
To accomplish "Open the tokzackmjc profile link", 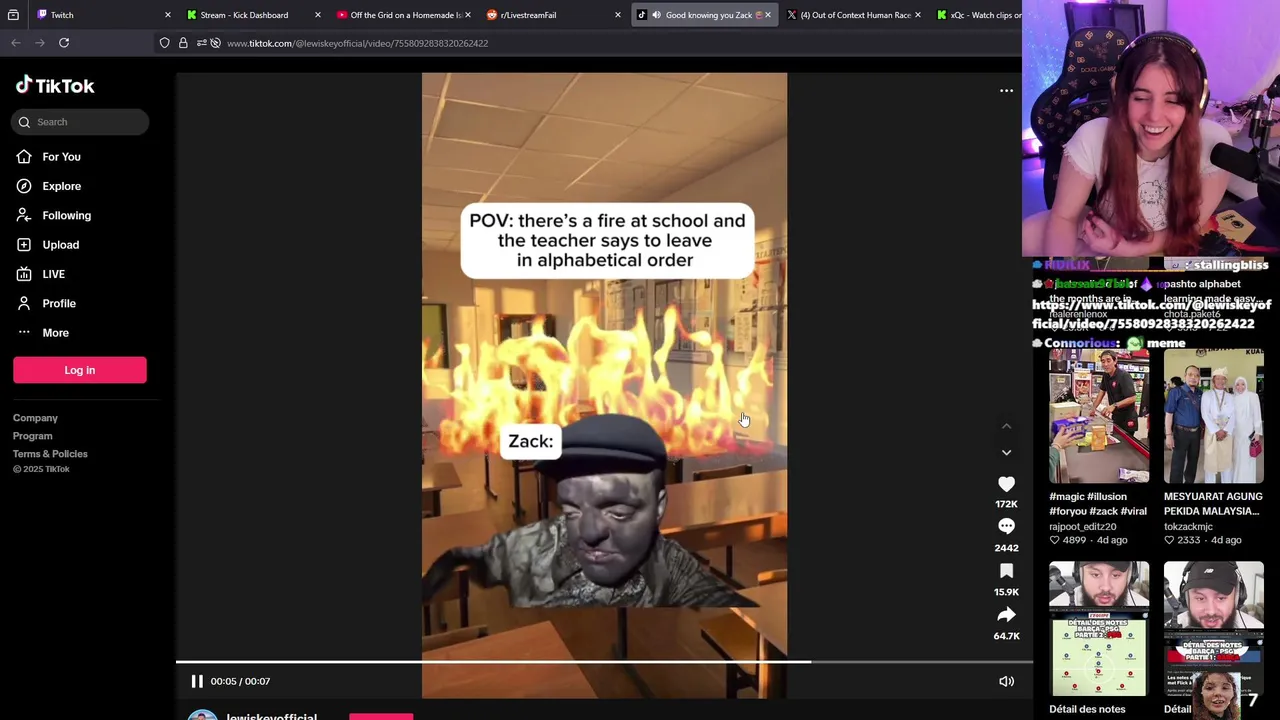I will [1188, 526].
